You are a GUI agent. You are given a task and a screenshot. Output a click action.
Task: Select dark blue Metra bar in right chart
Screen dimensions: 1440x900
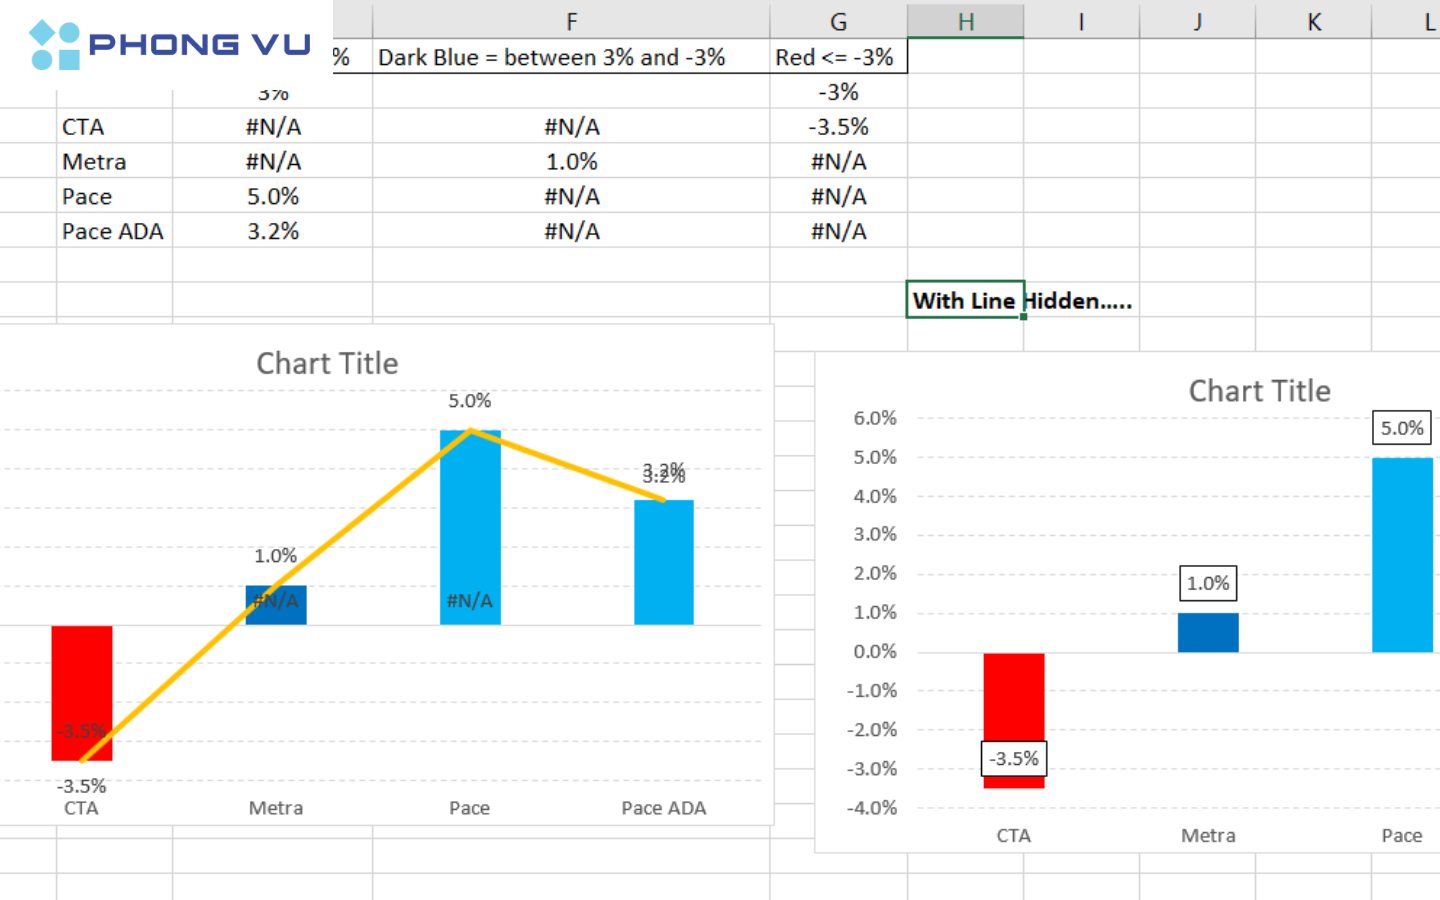pyautogui.click(x=1208, y=633)
